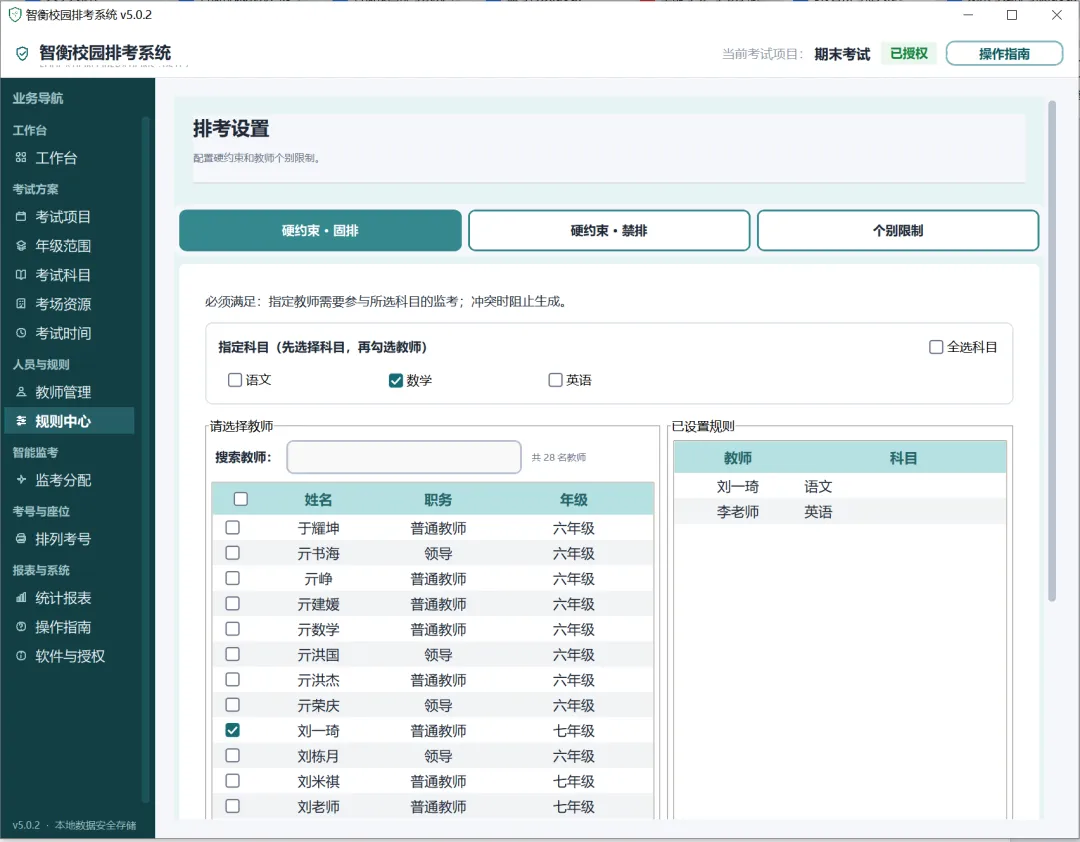Viewport: 1080px width, 842px height.
Task: Click the 排列考号 icon
Action: [x=21, y=539]
